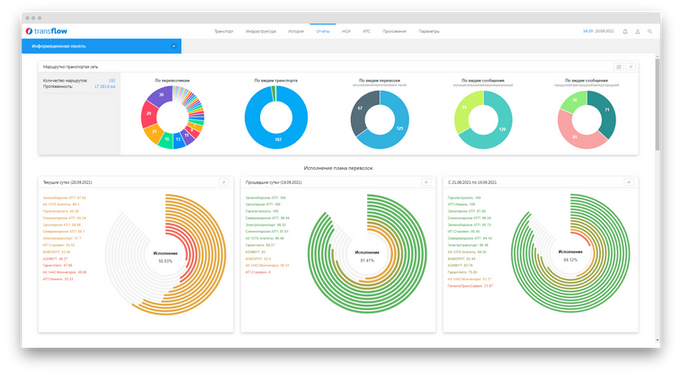Image resolution: width=682 pixels, height=379 pixels.
Task: Click Исполнение 55.03% chart center
Action: (165, 257)
